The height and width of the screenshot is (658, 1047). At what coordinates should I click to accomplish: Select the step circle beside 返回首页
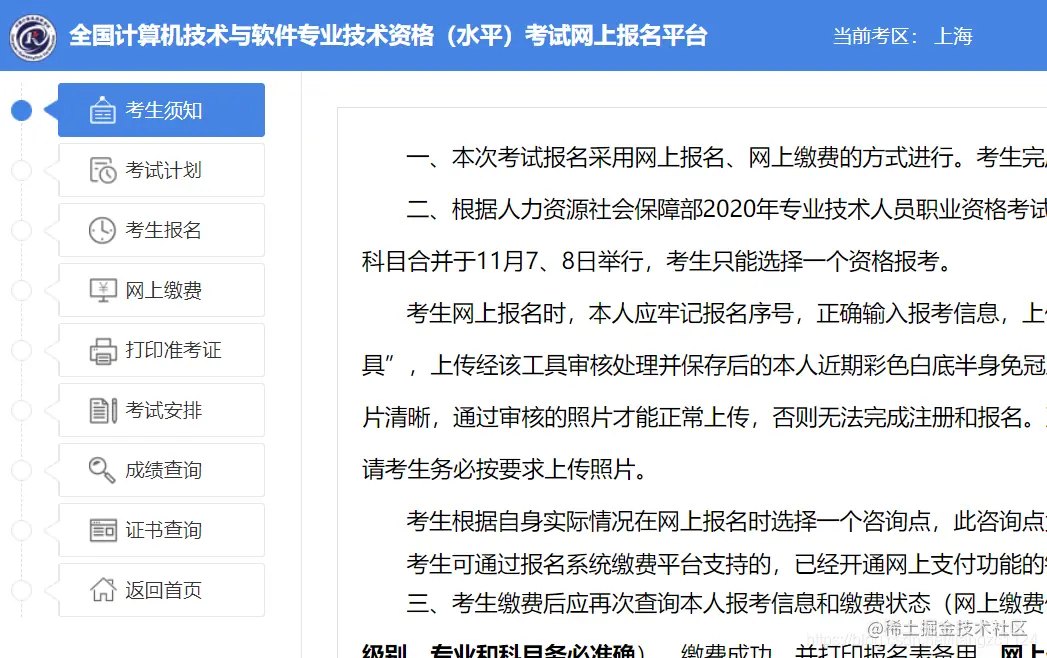(x=21, y=590)
